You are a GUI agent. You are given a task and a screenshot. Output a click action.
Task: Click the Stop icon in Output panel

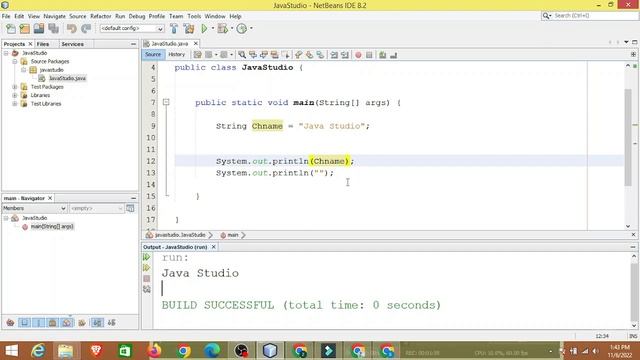(147, 278)
